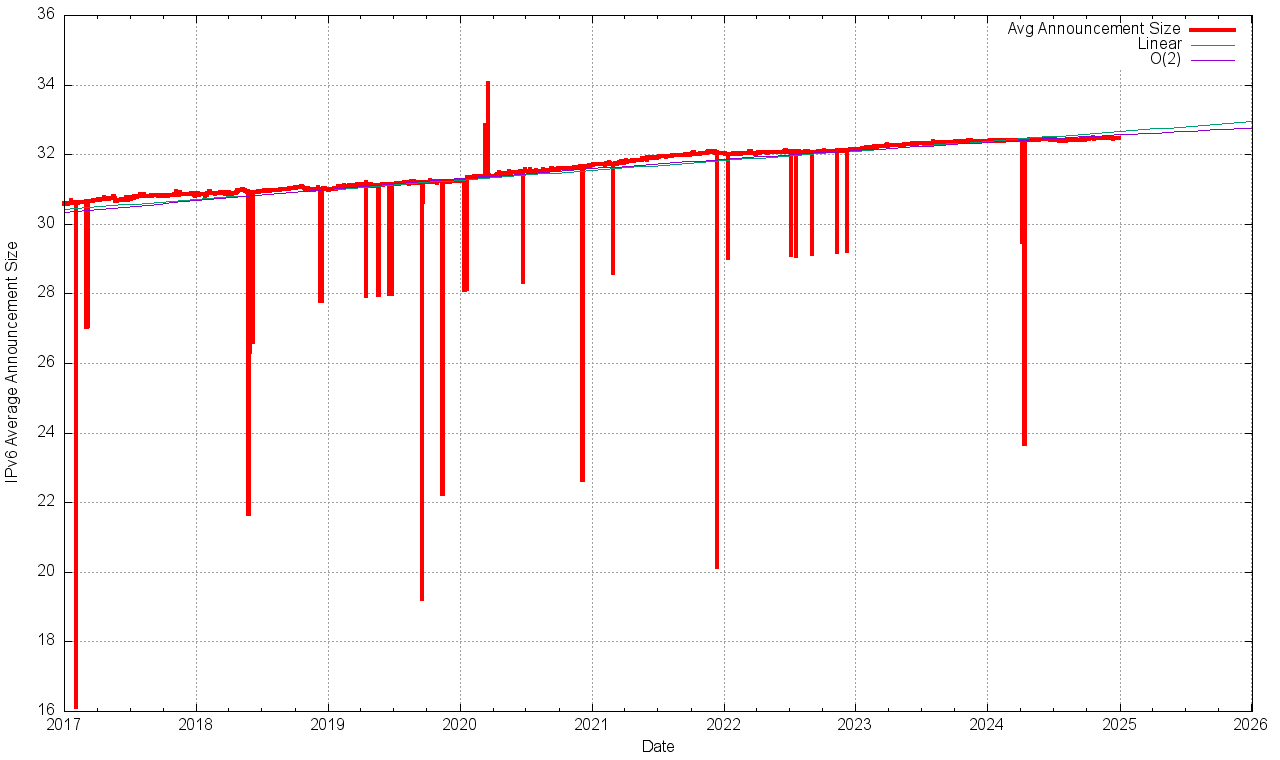Click the 2017 label at the x-axis start
The width and height of the screenshot is (1280, 760).
(x=64, y=725)
